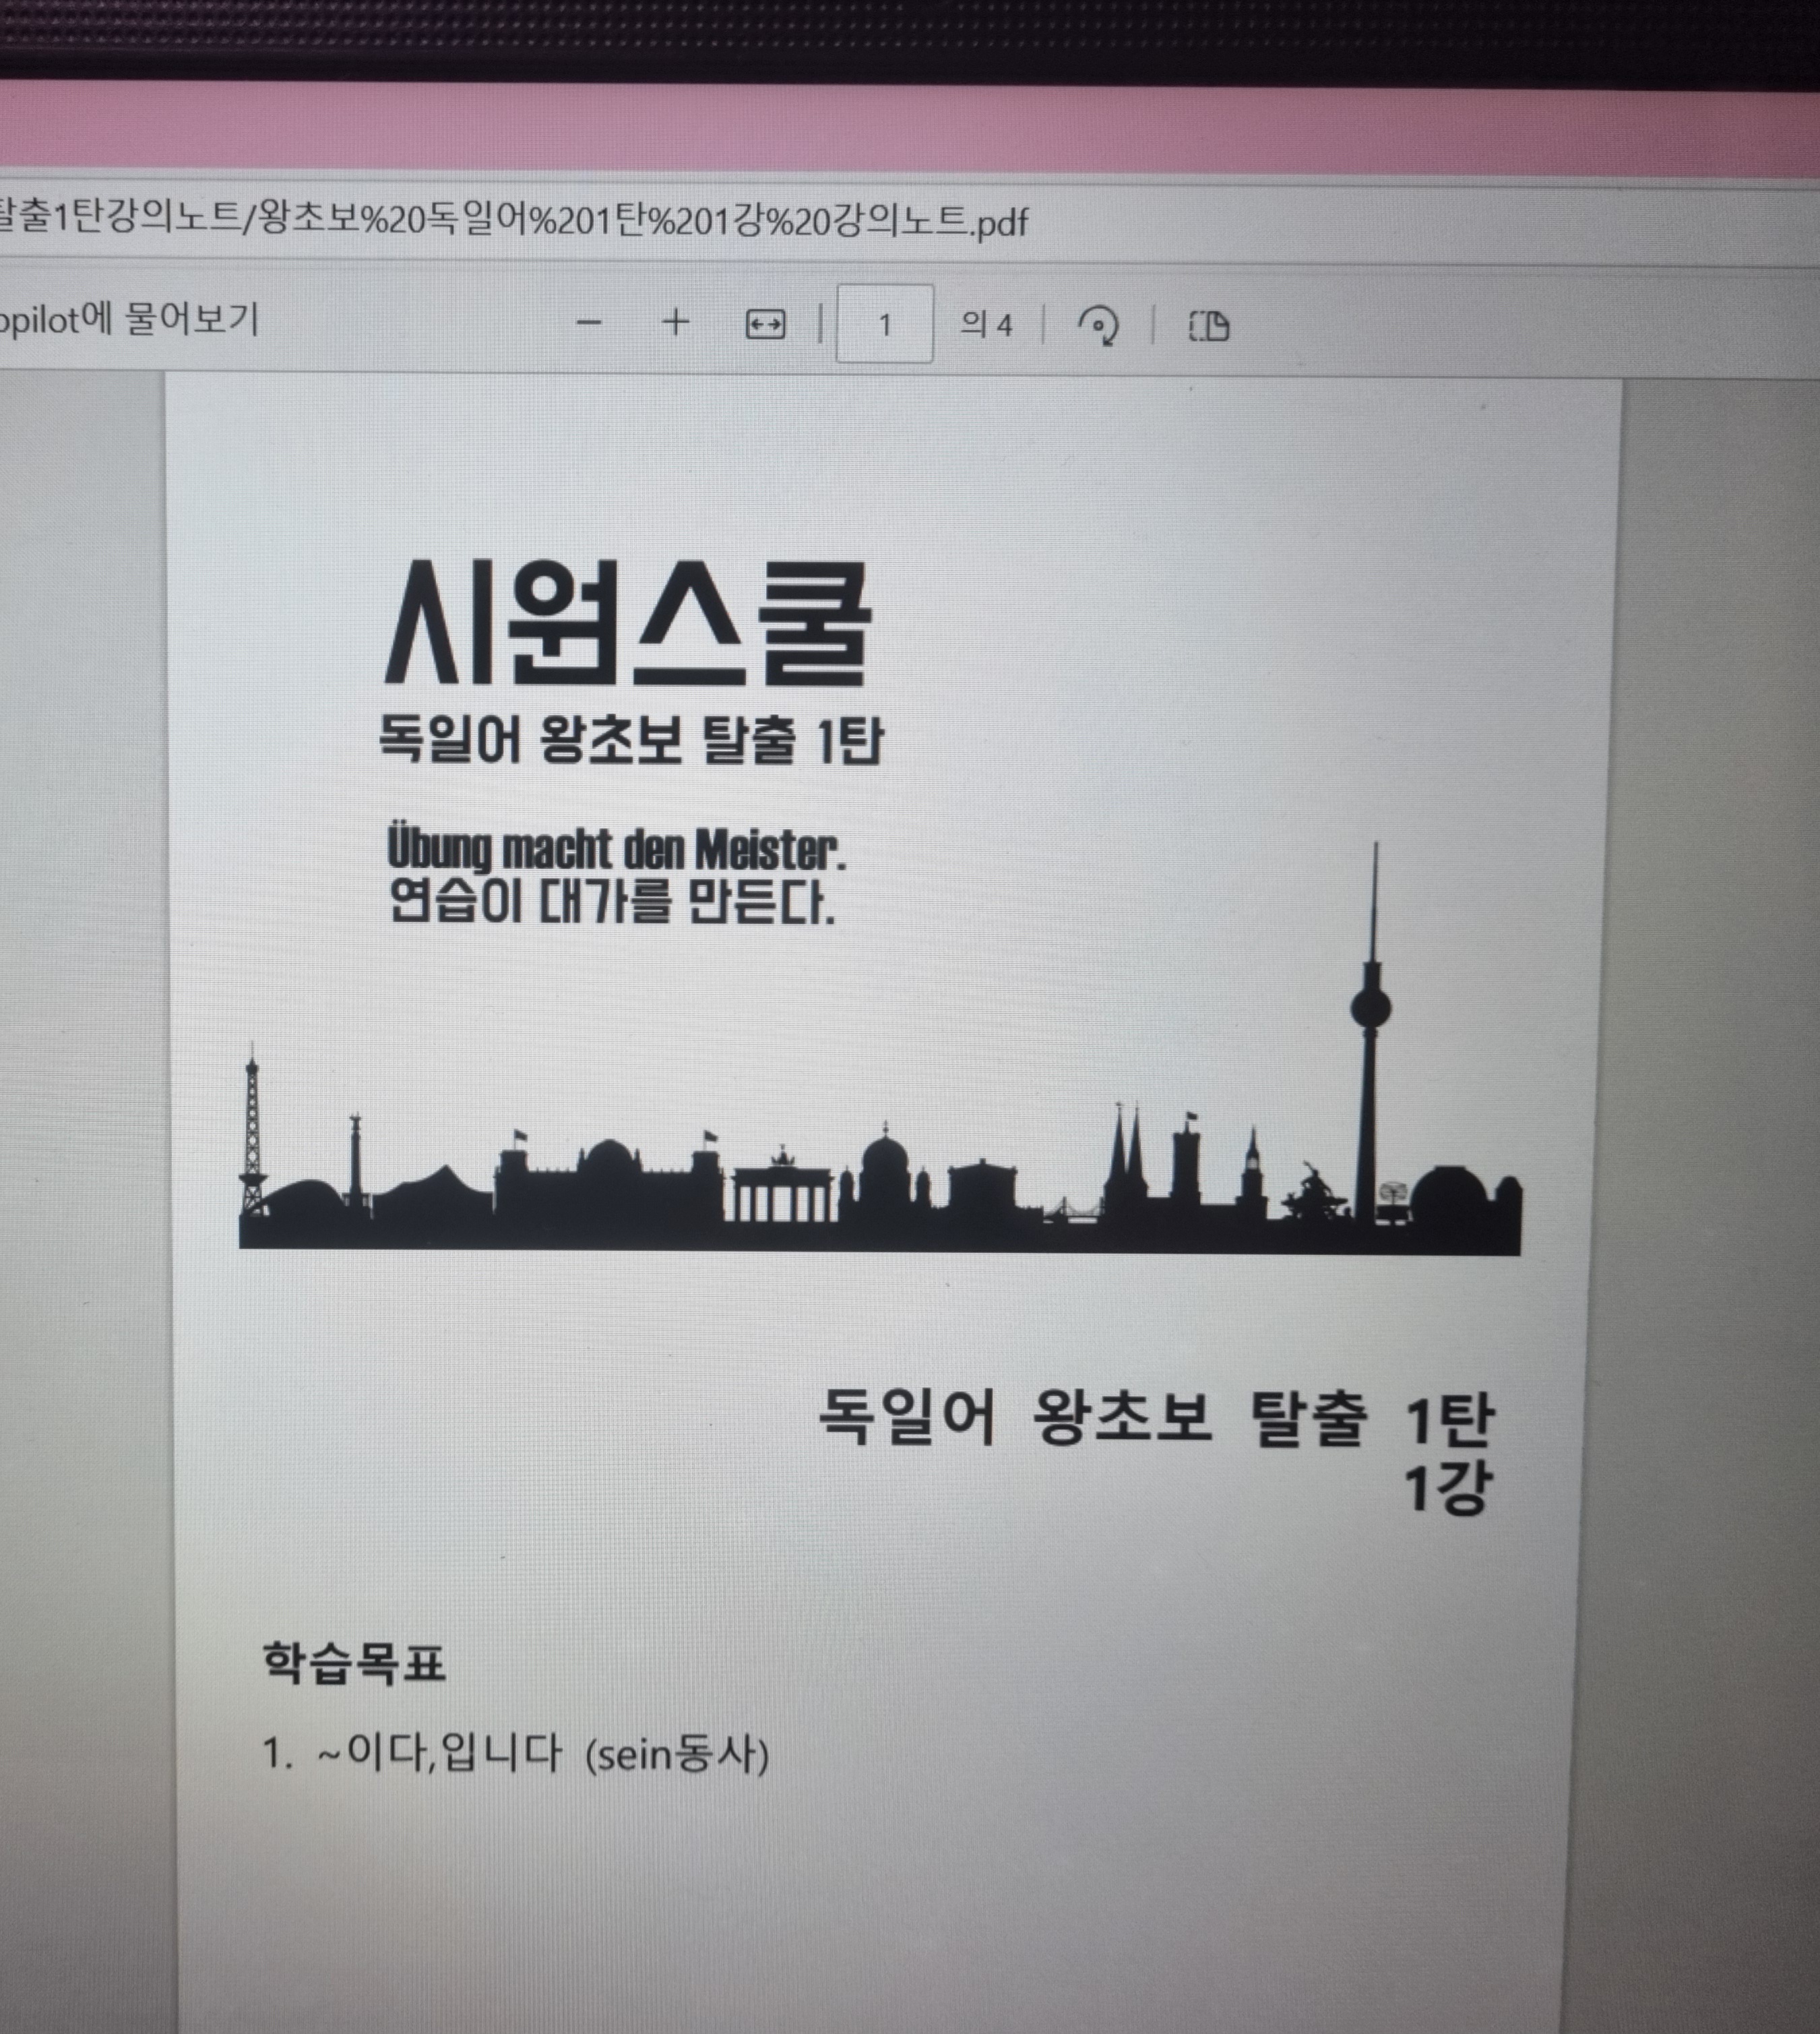Click the heading 학습목표
This screenshot has width=1820, height=2034.
(354, 1664)
